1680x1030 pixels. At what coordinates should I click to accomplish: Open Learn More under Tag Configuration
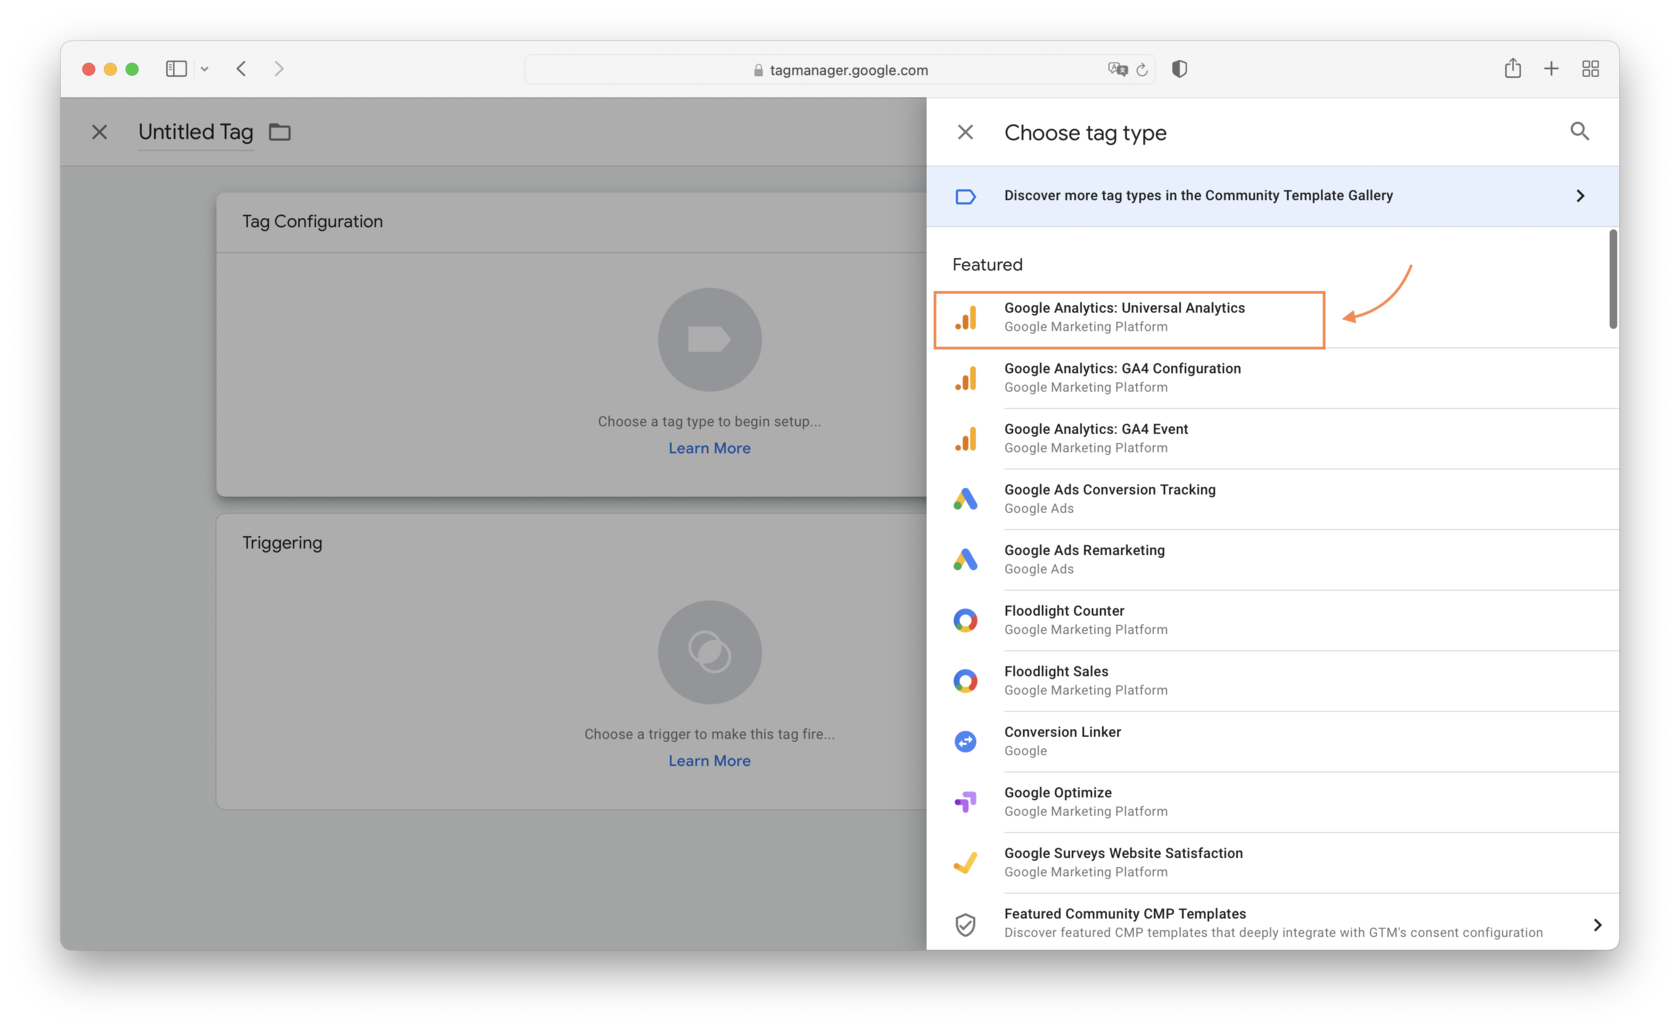(709, 448)
